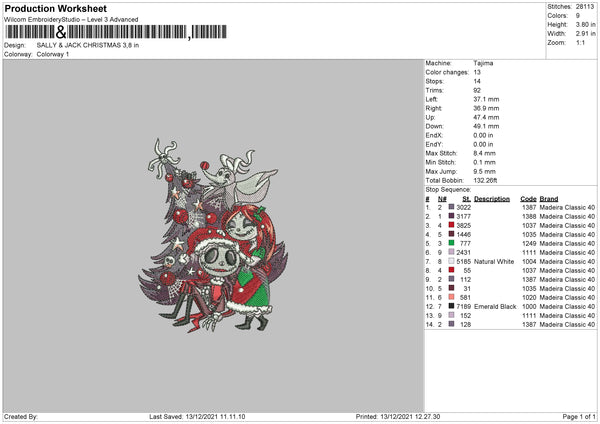Select the "Natural White" description
The height and width of the screenshot is (424, 600).
[x=494, y=262]
